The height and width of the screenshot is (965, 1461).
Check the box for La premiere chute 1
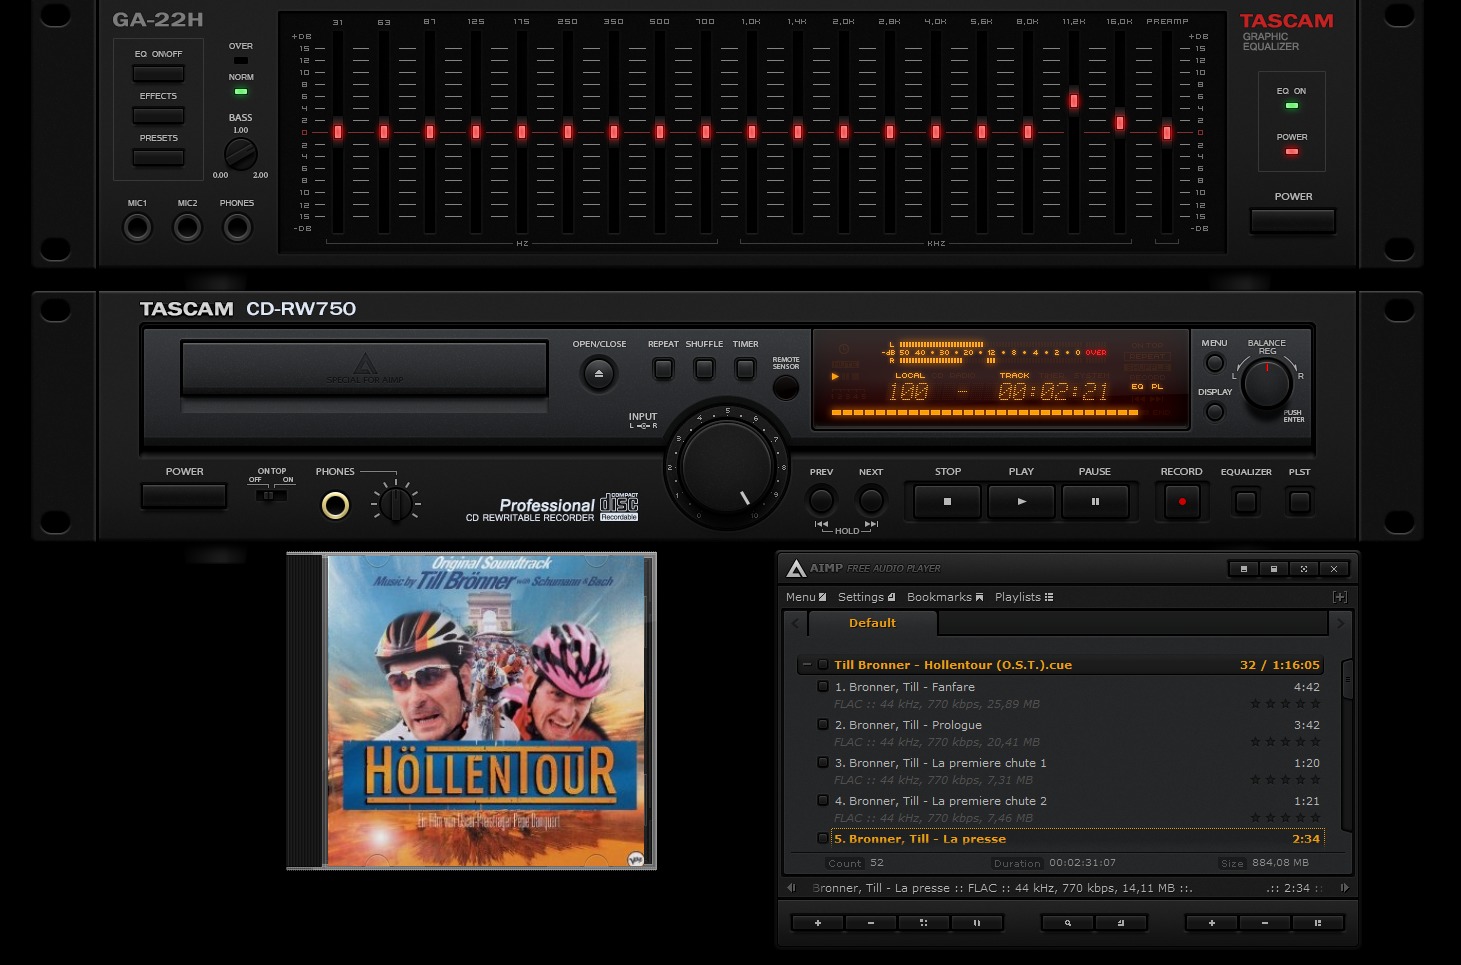coord(823,763)
